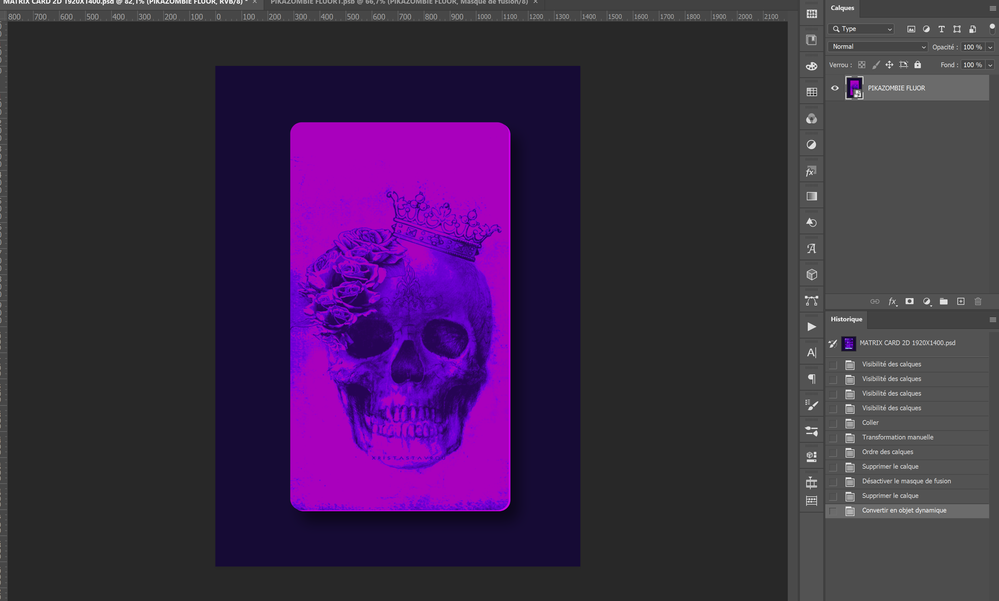The height and width of the screenshot is (601, 999).
Task: Select the Lock all padlock icon
Action: coord(918,65)
